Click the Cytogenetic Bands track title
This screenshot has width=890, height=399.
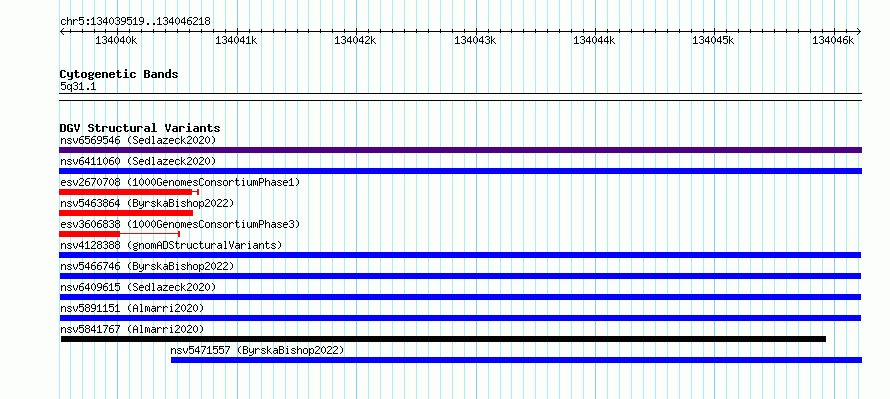point(119,74)
